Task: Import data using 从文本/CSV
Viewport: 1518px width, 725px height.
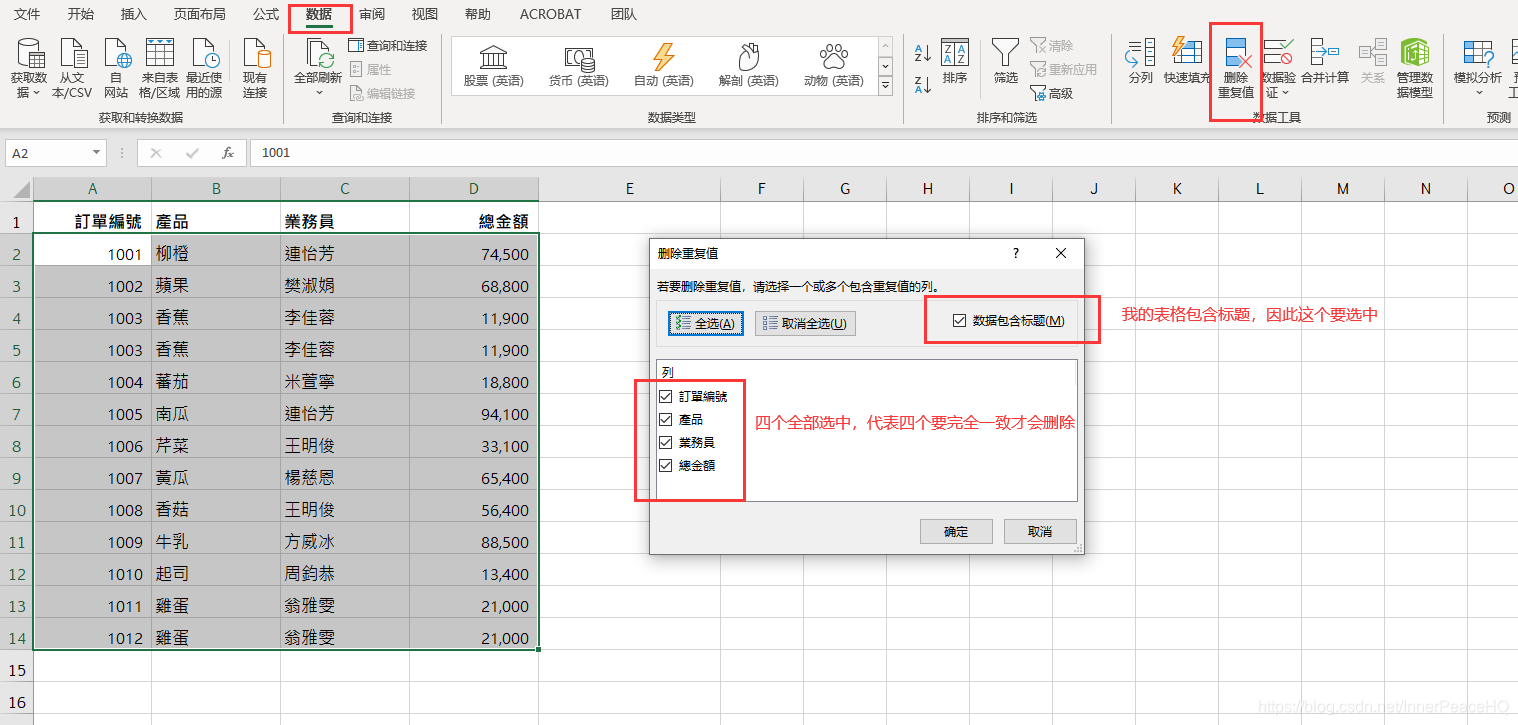Action: (x=72, y=68)
